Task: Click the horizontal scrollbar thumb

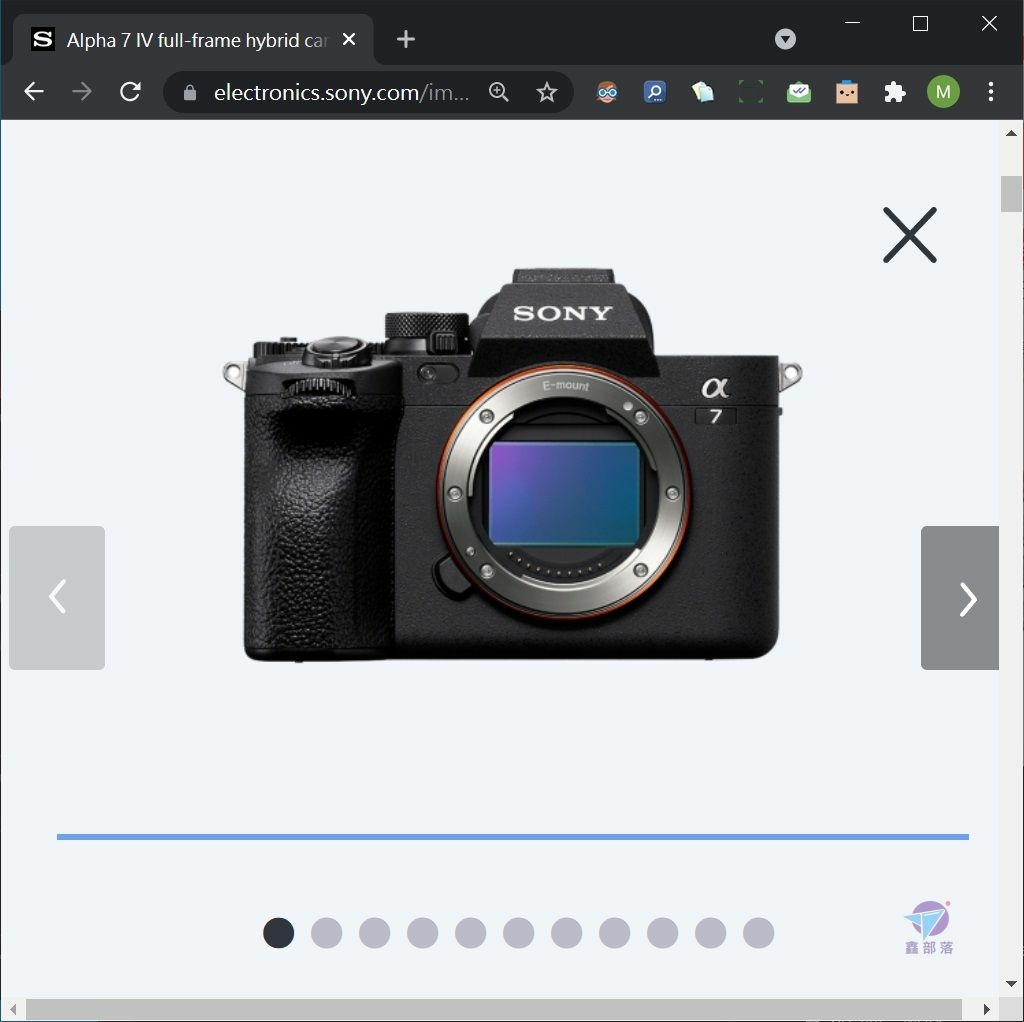Action: pos(494,1009)
